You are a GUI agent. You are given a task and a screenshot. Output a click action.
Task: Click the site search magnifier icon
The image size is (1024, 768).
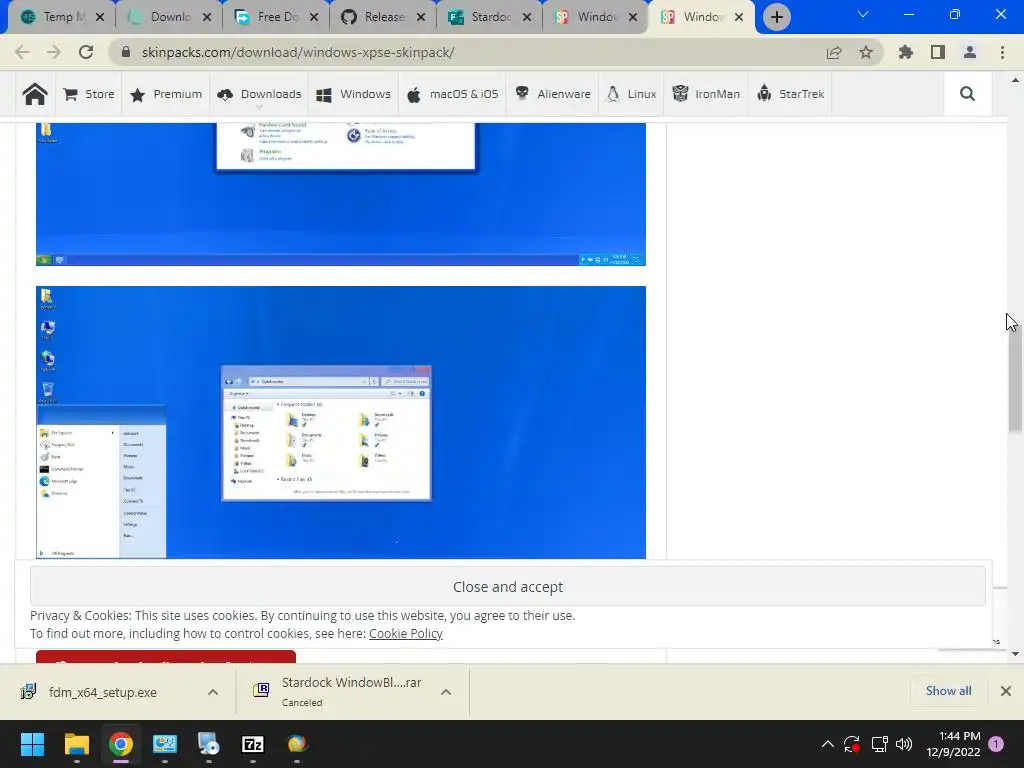[967, 94]
